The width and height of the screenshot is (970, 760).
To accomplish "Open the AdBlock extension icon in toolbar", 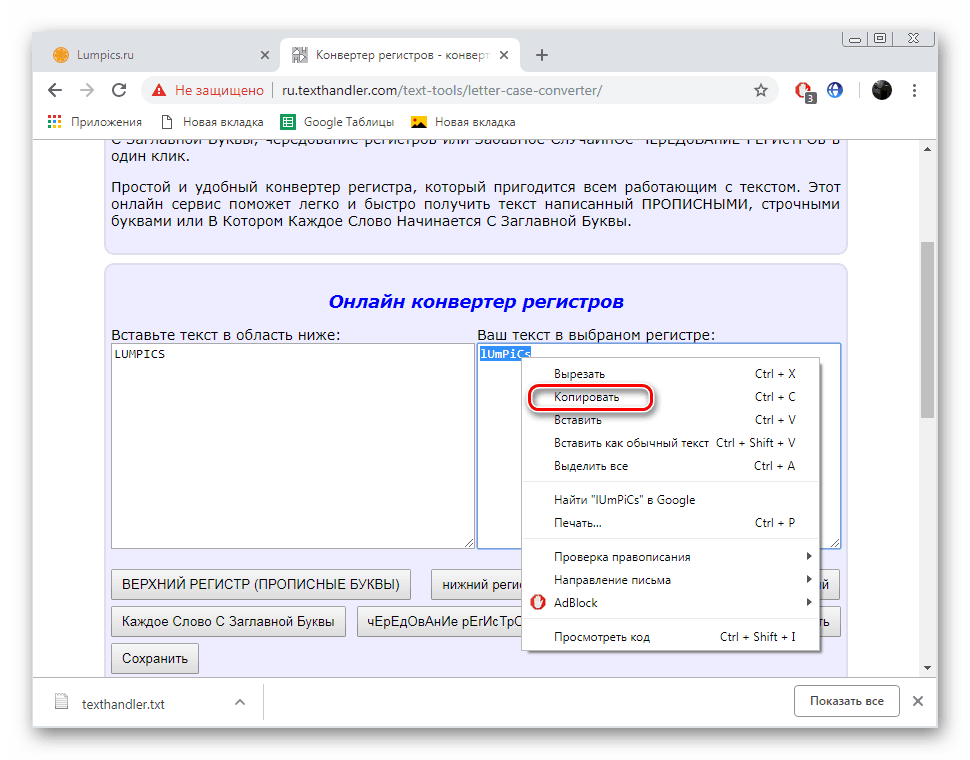I will (x=805, y=92).
